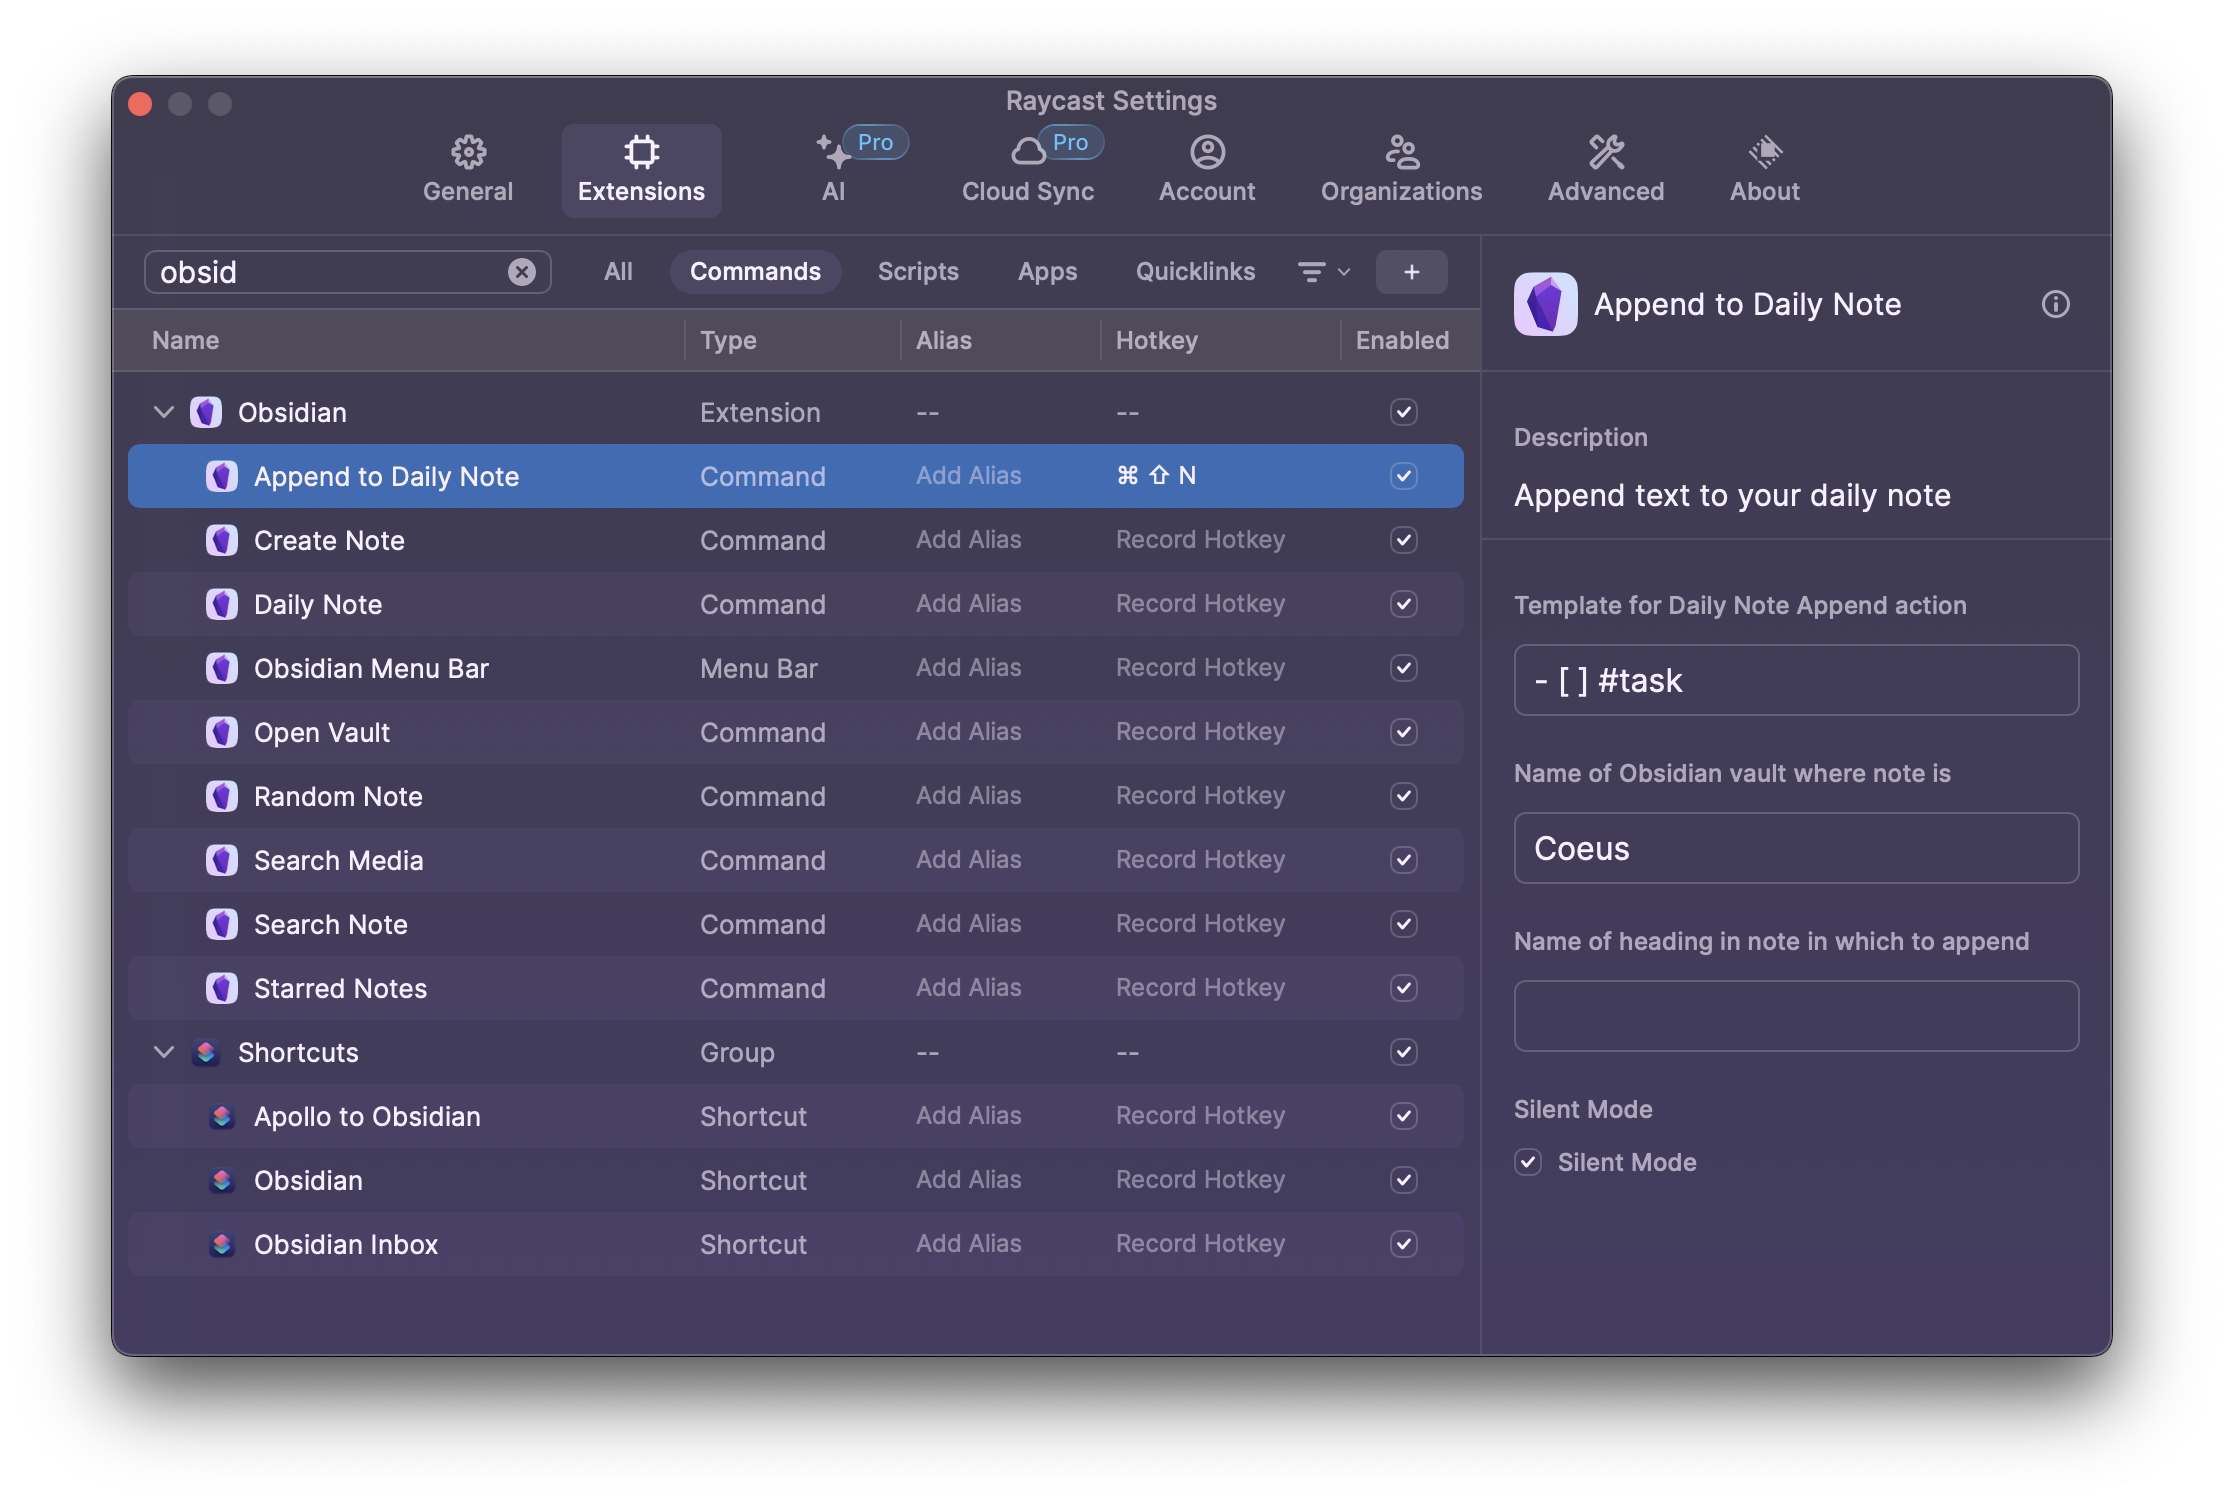The width and height of the screenshot is (2224, 1504).
Task: Click Search Note command icon
Action: pyautogui.click(x=222, y=924)
